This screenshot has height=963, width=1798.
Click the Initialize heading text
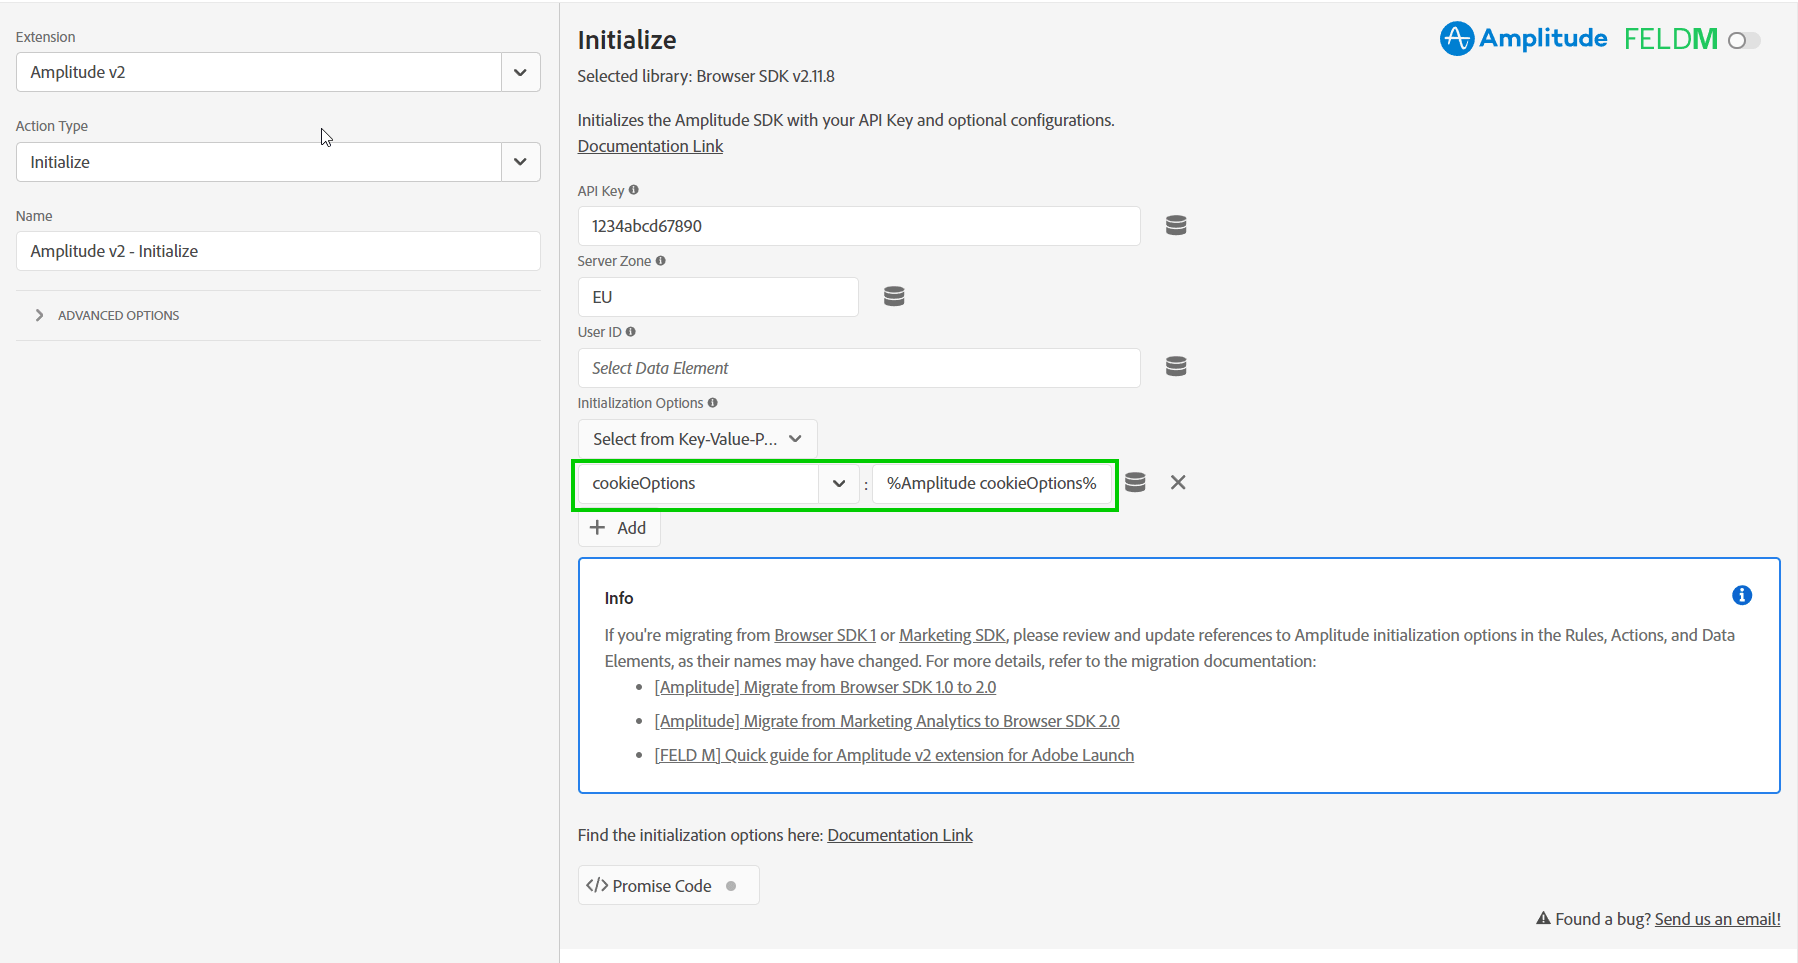[627, 40]
